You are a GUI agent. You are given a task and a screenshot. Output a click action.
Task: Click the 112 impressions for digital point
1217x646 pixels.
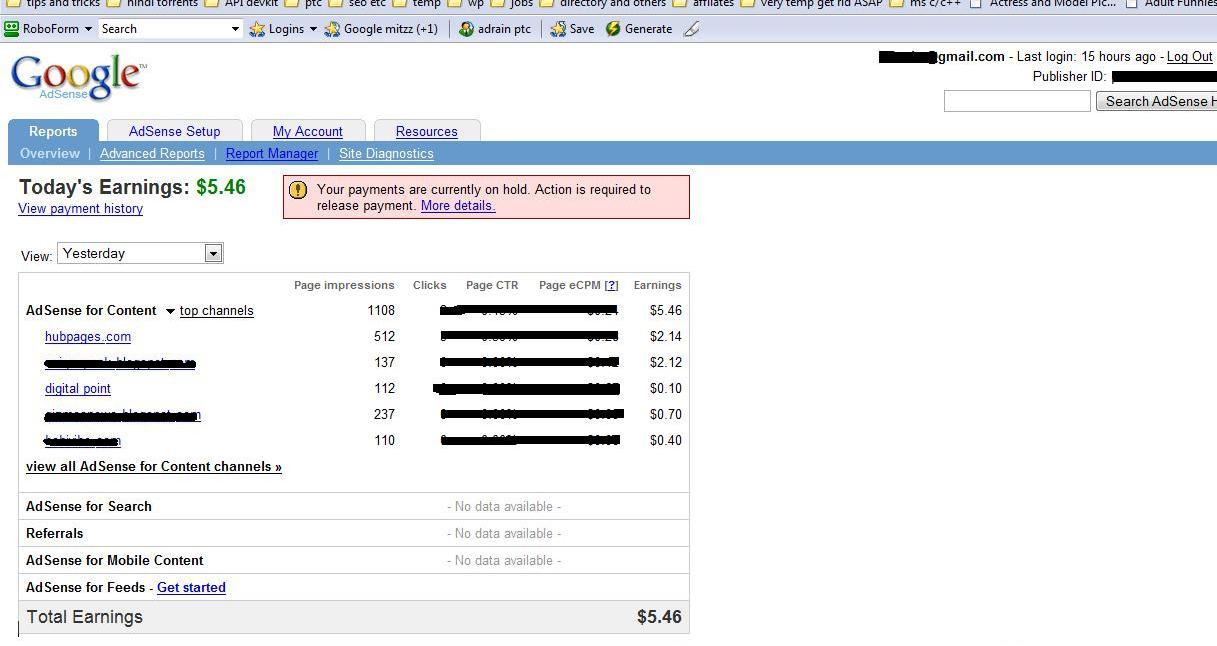coord(384,389)
